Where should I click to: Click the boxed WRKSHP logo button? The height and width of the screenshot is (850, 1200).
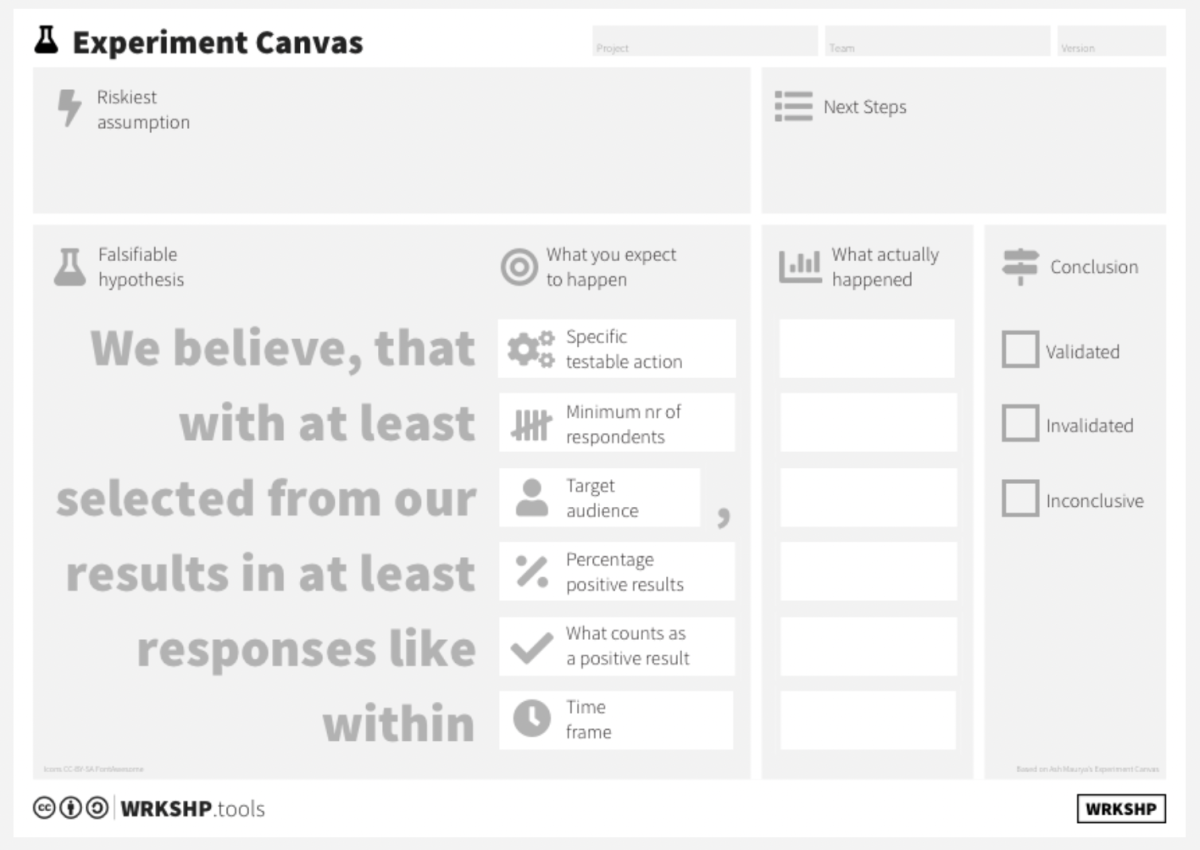[x=1121, y=809]
